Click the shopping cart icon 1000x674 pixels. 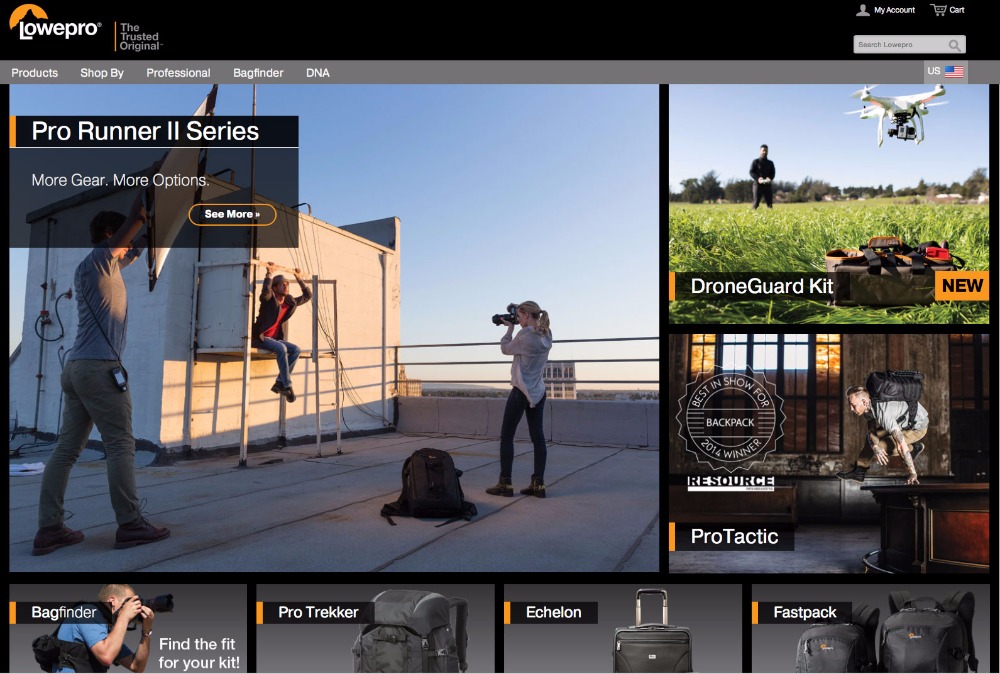coord(938,10)
